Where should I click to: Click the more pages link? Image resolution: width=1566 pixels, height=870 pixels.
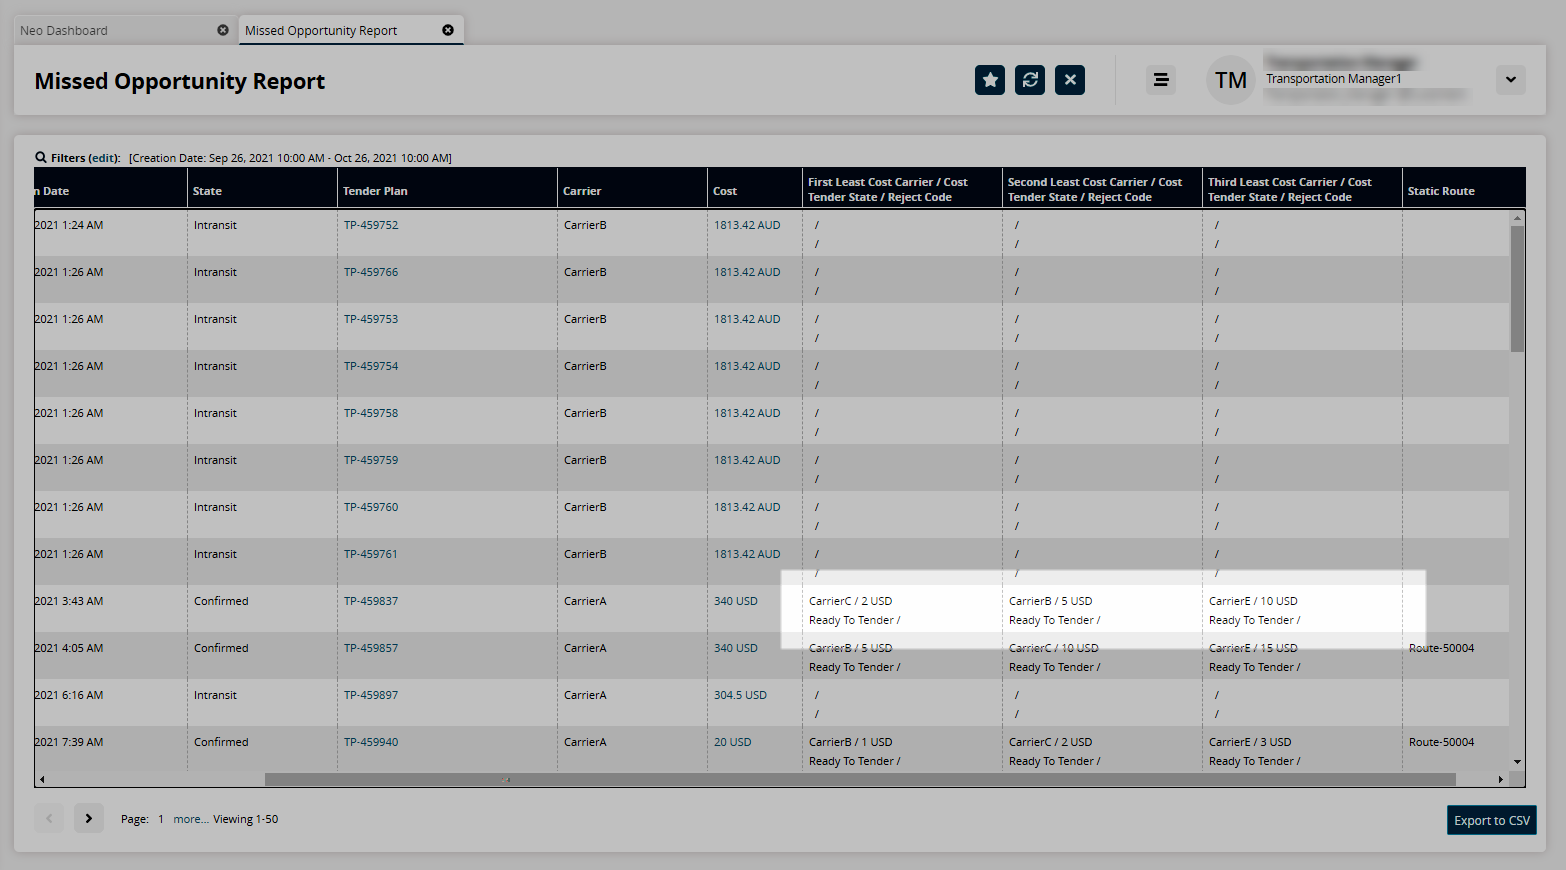click(190, 819)
